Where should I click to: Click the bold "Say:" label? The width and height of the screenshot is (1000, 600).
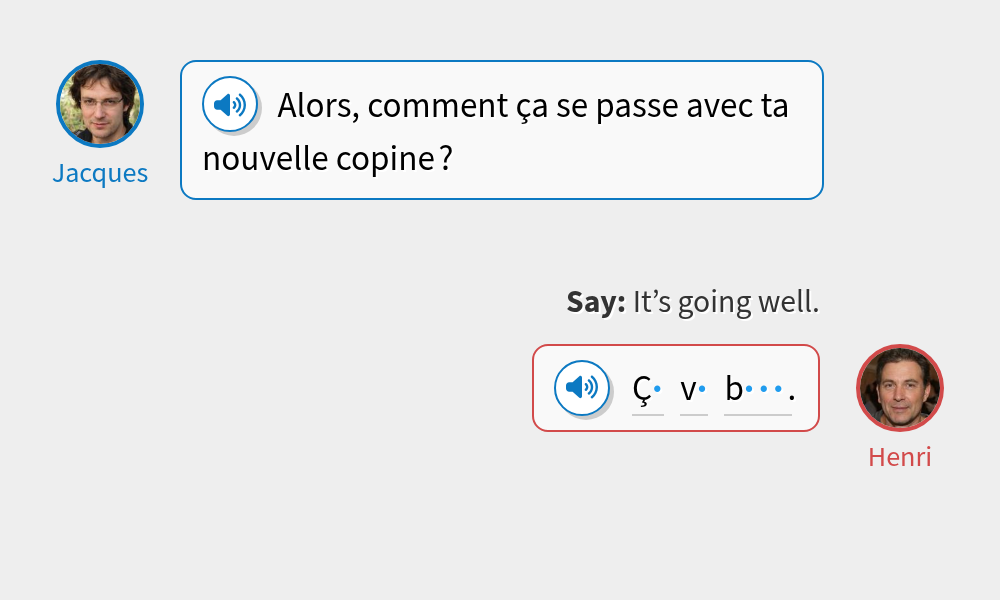[x=596, y=302]
